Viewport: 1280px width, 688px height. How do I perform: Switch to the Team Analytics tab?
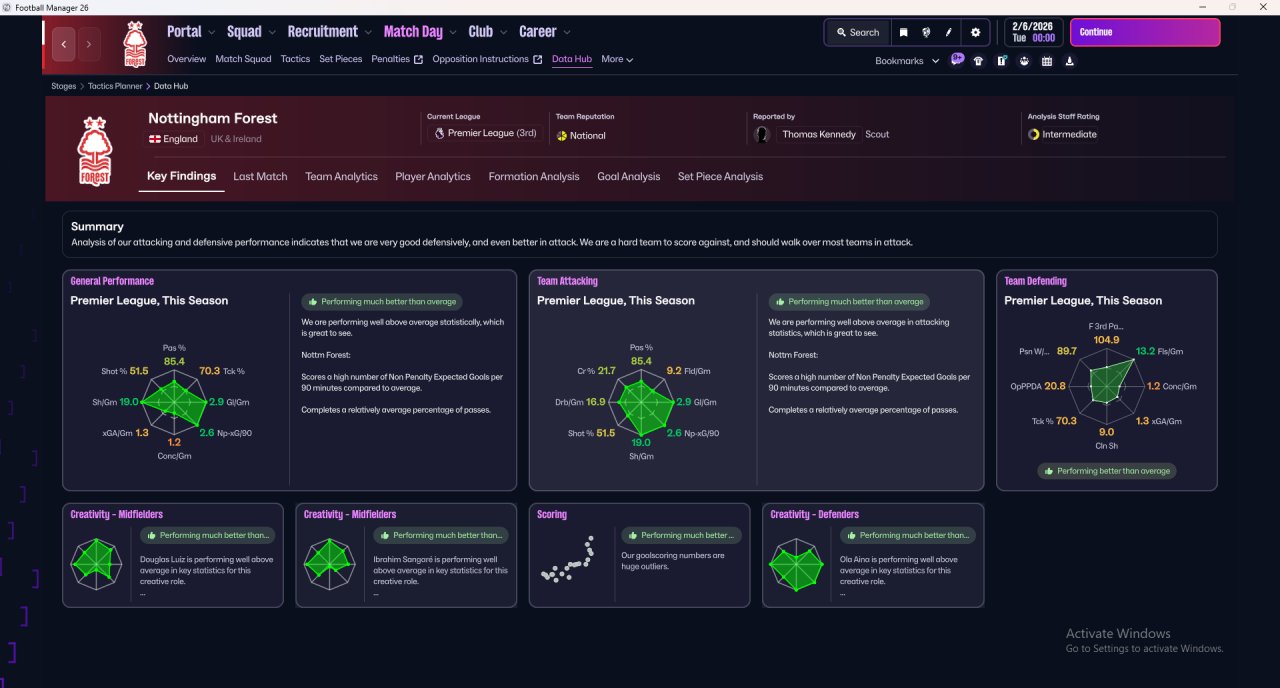click(x=342, y=176)
